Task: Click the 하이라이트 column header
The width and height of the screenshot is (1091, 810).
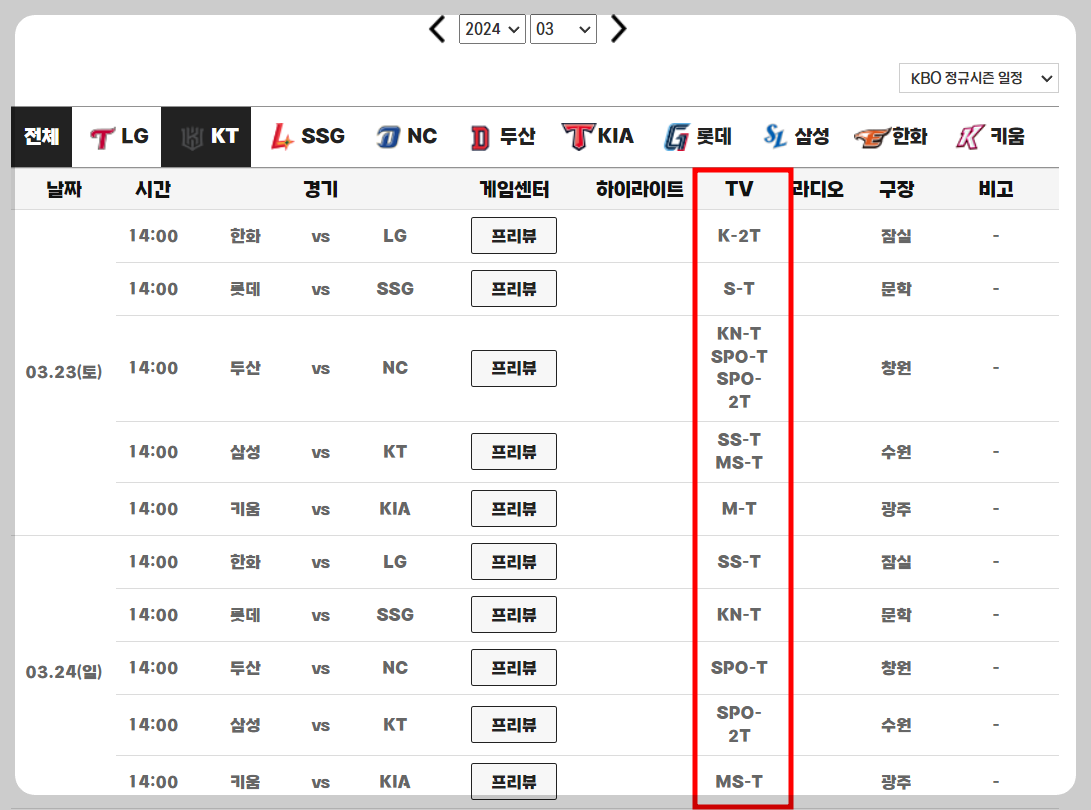Action: [639, 189]
